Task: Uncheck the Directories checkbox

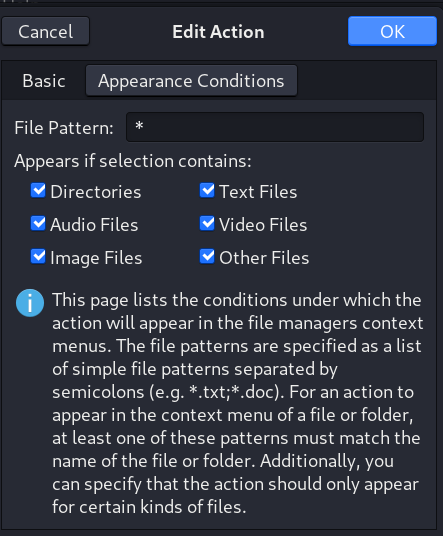Action: [38, 191]
